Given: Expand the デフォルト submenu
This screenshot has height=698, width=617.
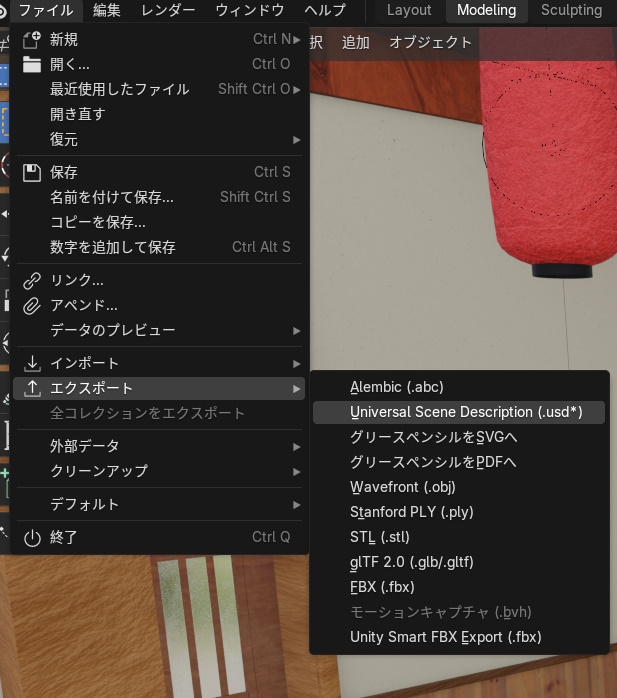Looking at the screenshot, I should click(159, 504).
